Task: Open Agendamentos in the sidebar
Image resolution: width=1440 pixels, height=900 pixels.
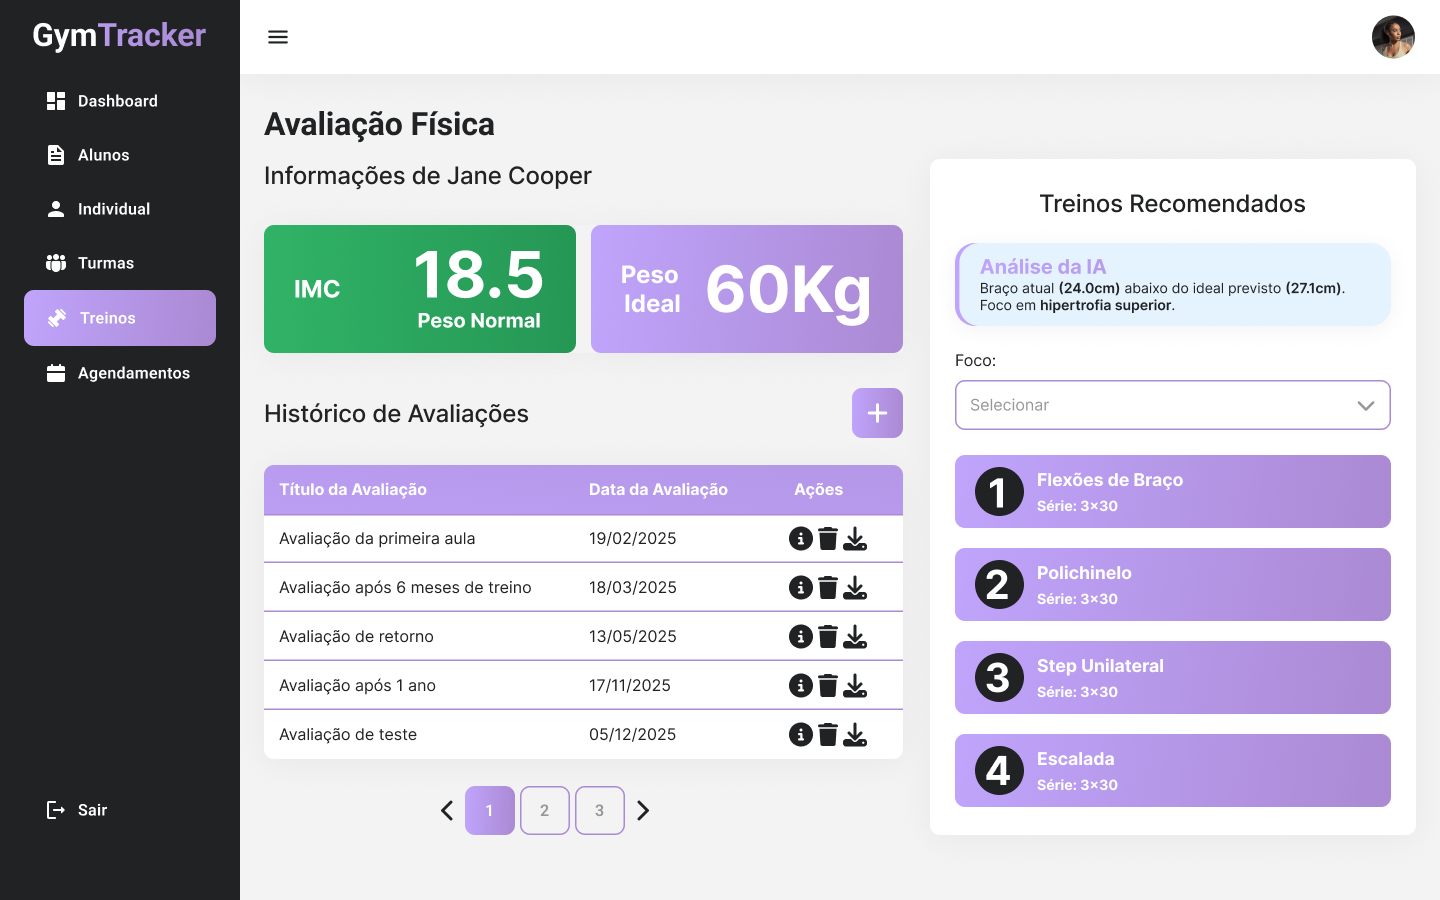Action: click(133, 373)
